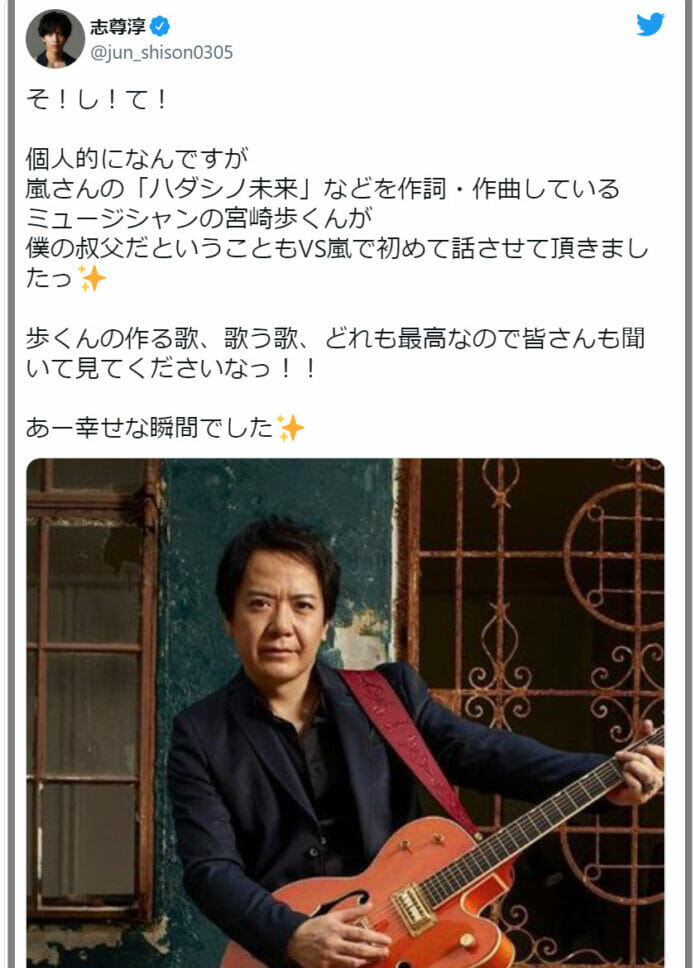Click the line 個人的になんですが
Viewport: 700px width, 968px height.
pos(137,159)
